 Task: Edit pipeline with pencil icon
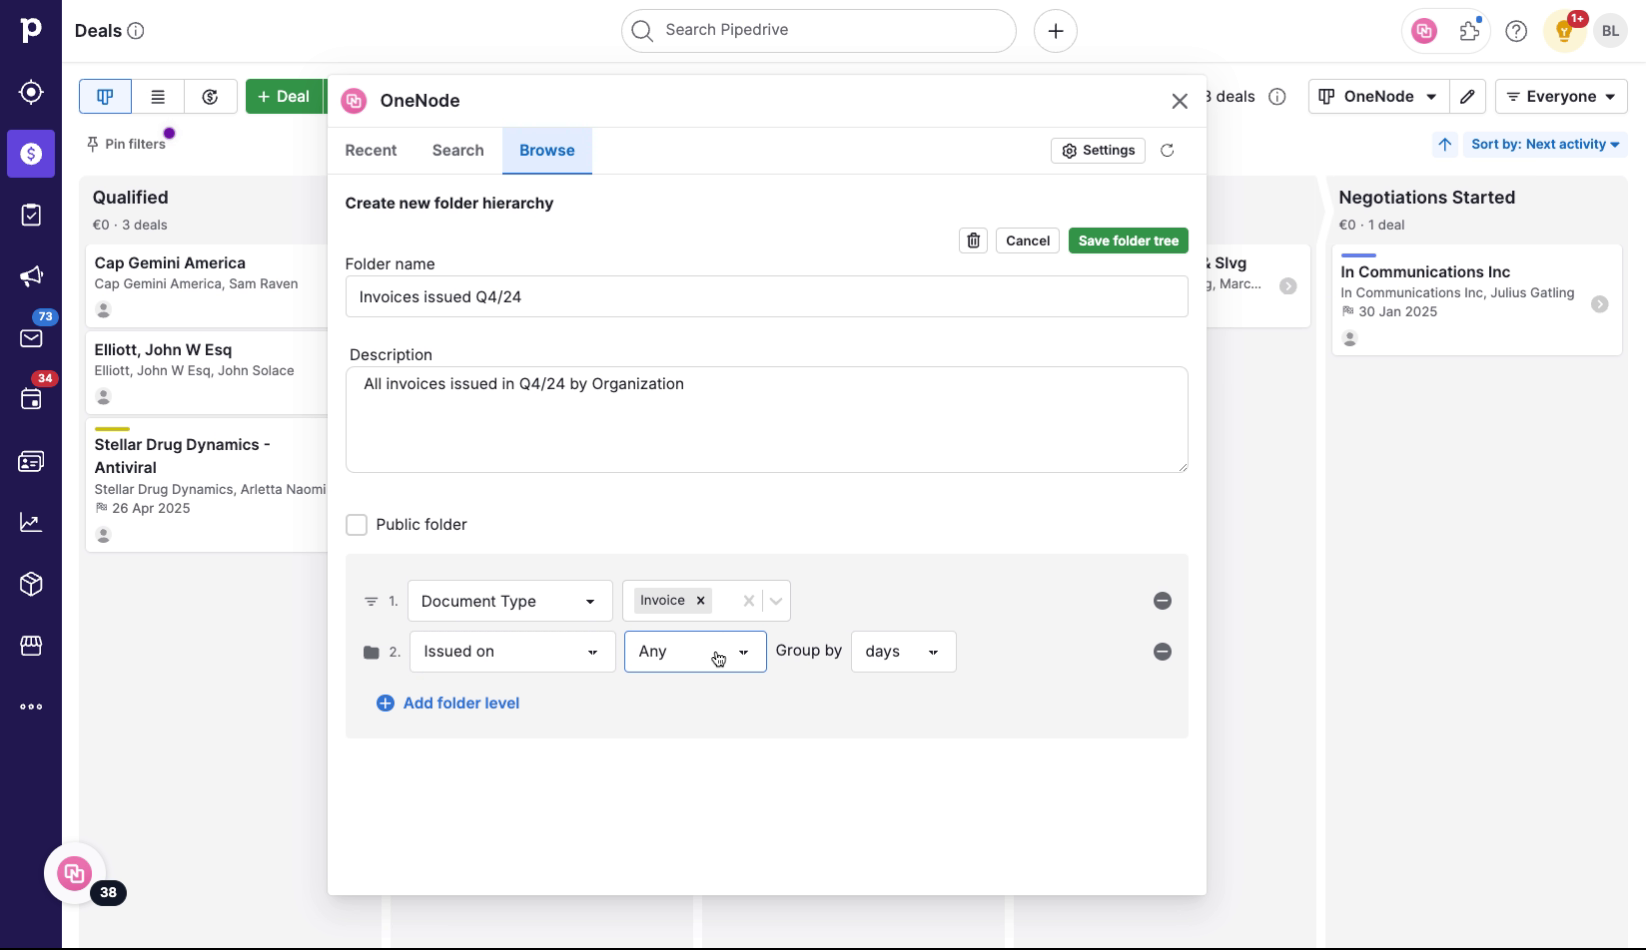pos(1467,97)
